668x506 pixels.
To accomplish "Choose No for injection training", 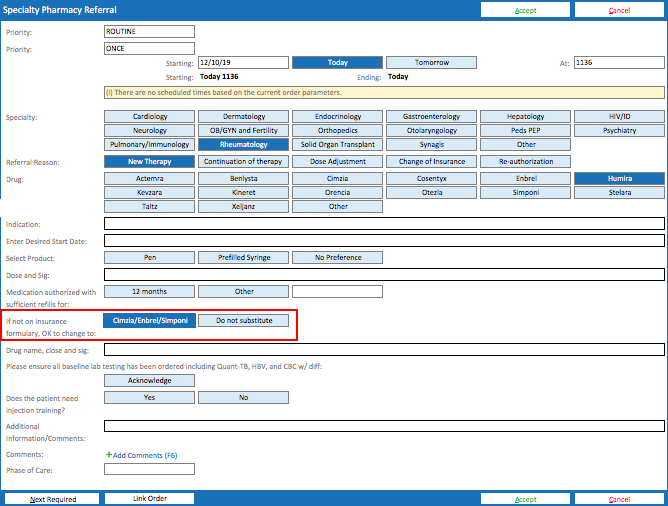I will [x=243, y=398].
